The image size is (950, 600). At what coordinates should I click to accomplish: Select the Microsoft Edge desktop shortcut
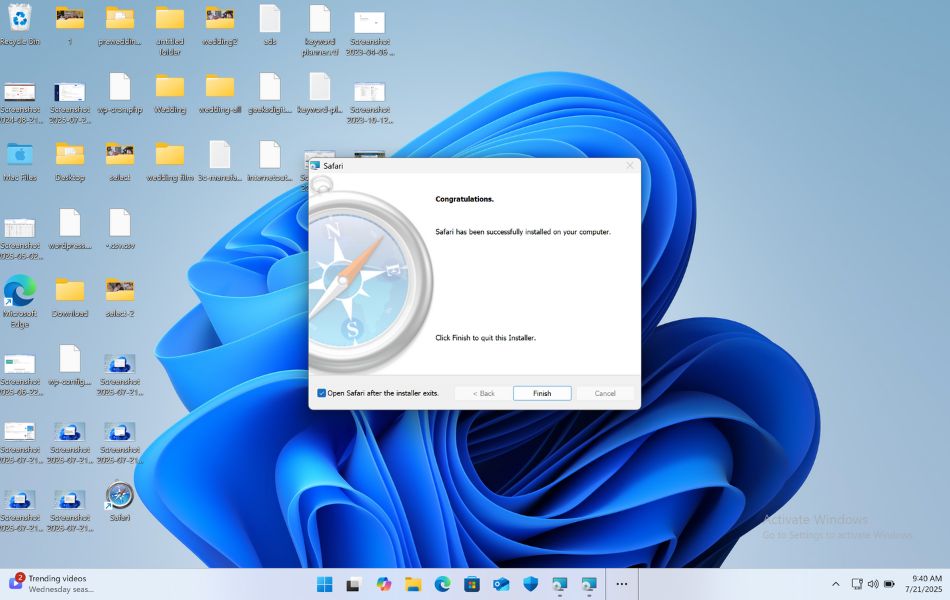tap(19, 291)
